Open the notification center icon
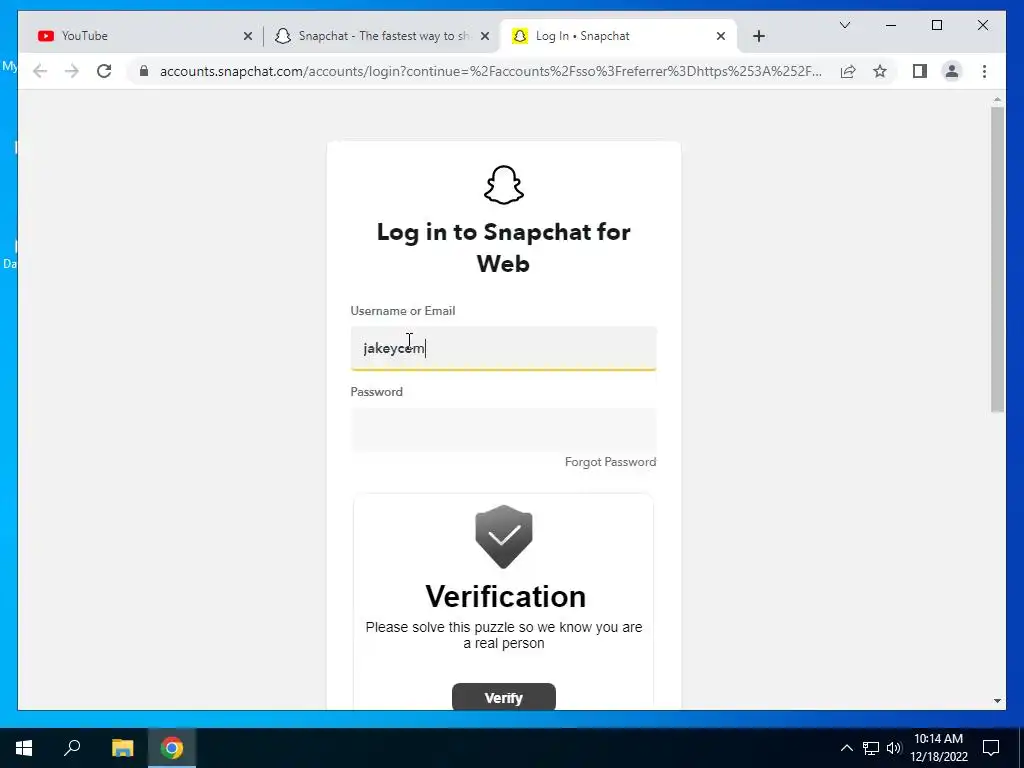Image resolution: width=1024 pixels, height=768 pixels. (x=991, y=748)
